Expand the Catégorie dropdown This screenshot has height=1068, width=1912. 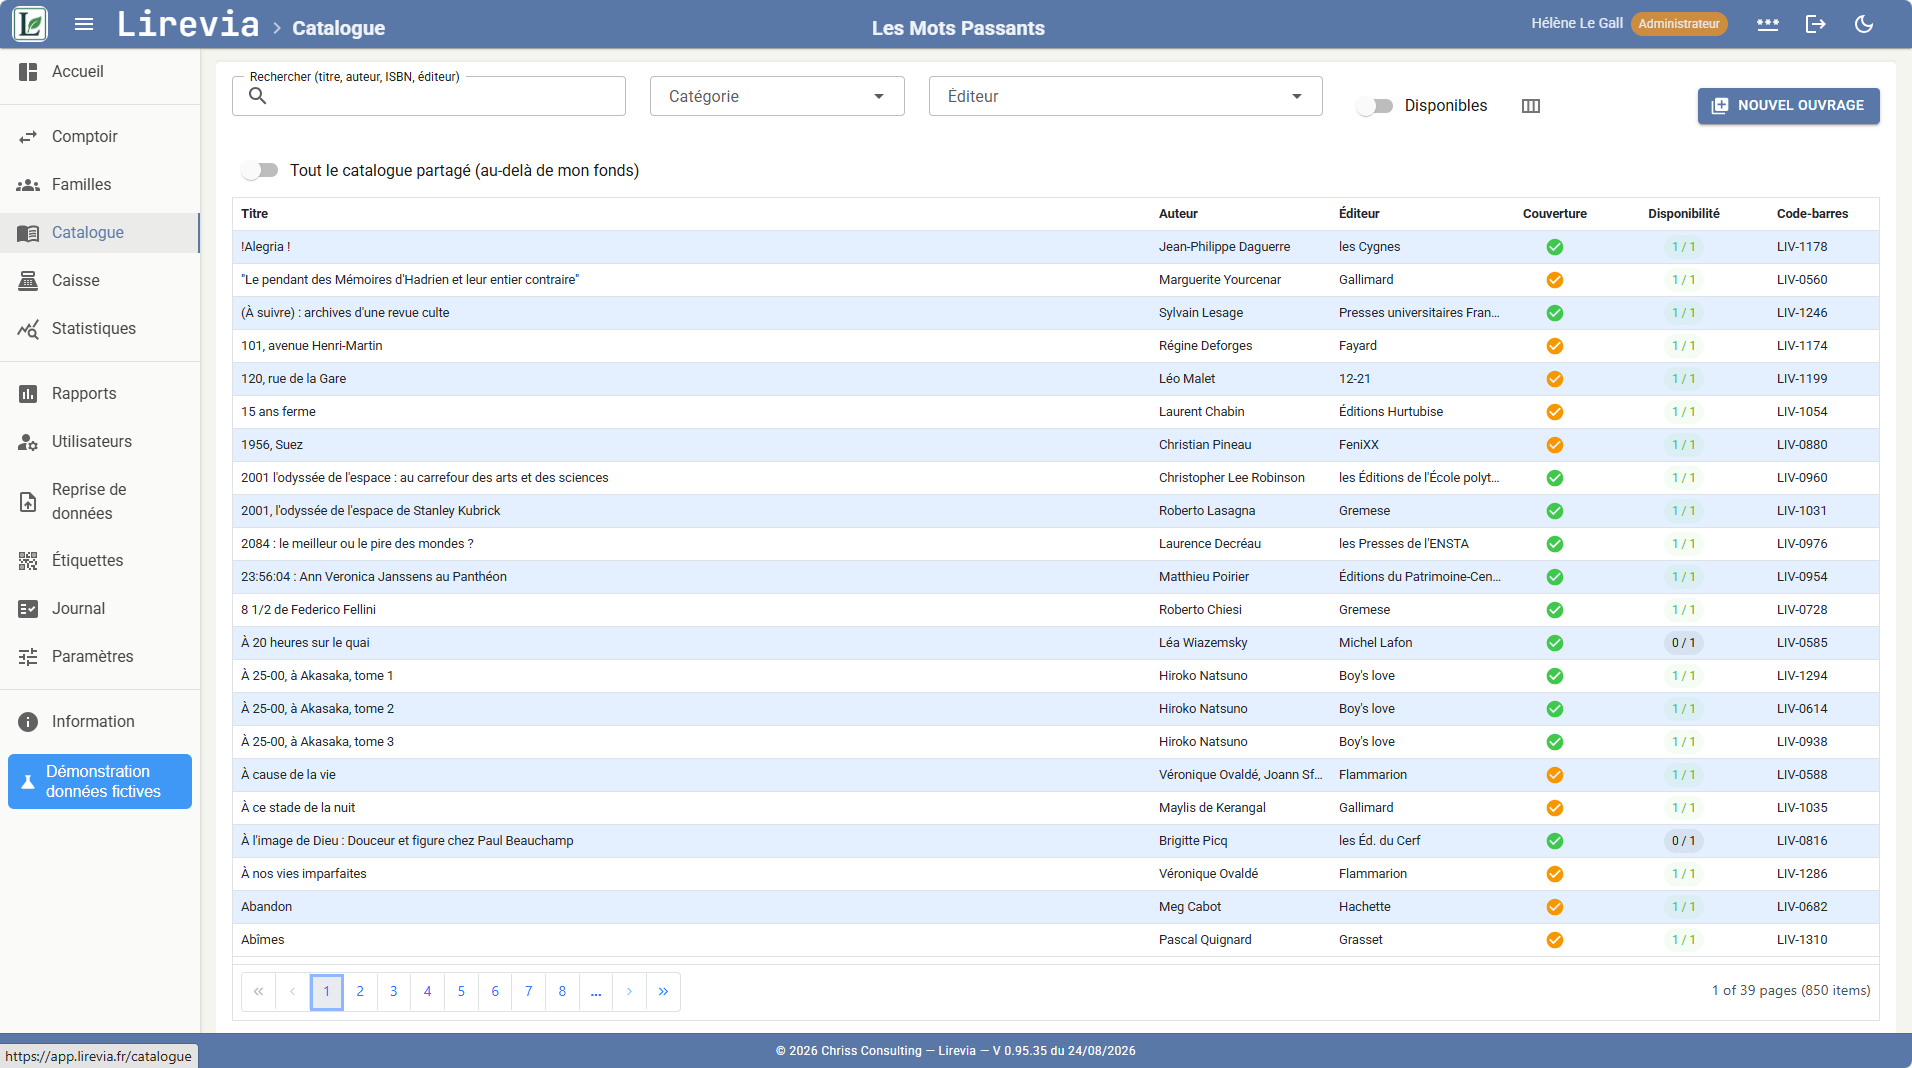(777, 96)
